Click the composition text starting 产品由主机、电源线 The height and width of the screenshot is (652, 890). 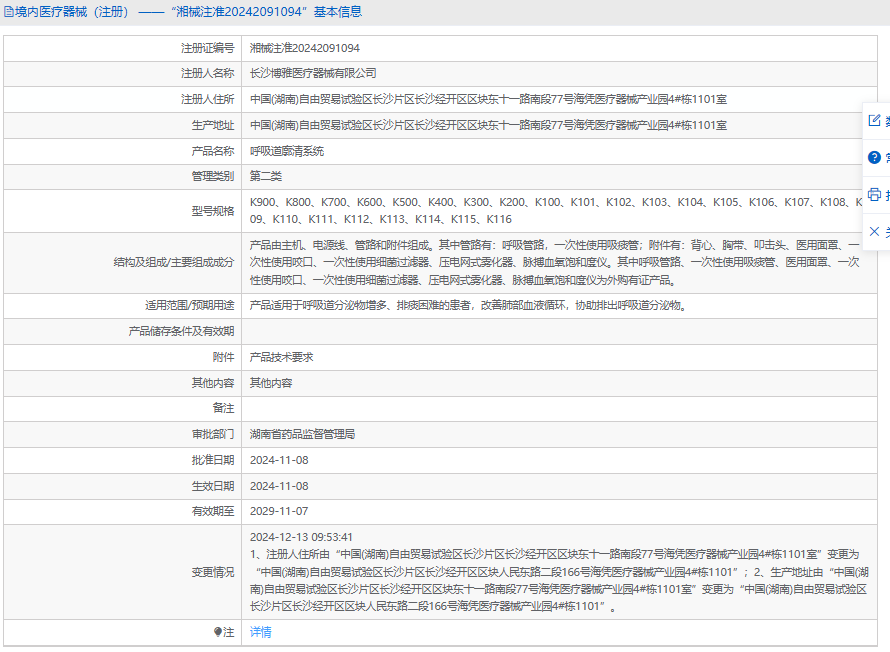555,262
